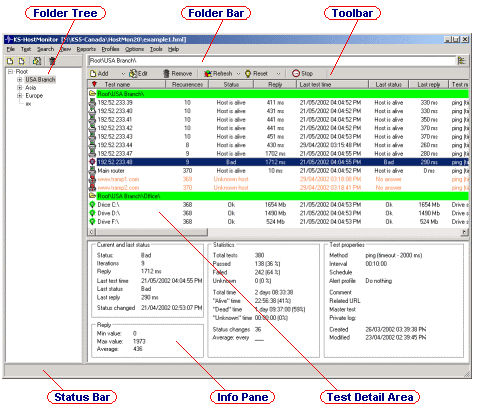Click the 1702 ms reply value
This screenshot has height=410, width=480.
tap(276, 153)
